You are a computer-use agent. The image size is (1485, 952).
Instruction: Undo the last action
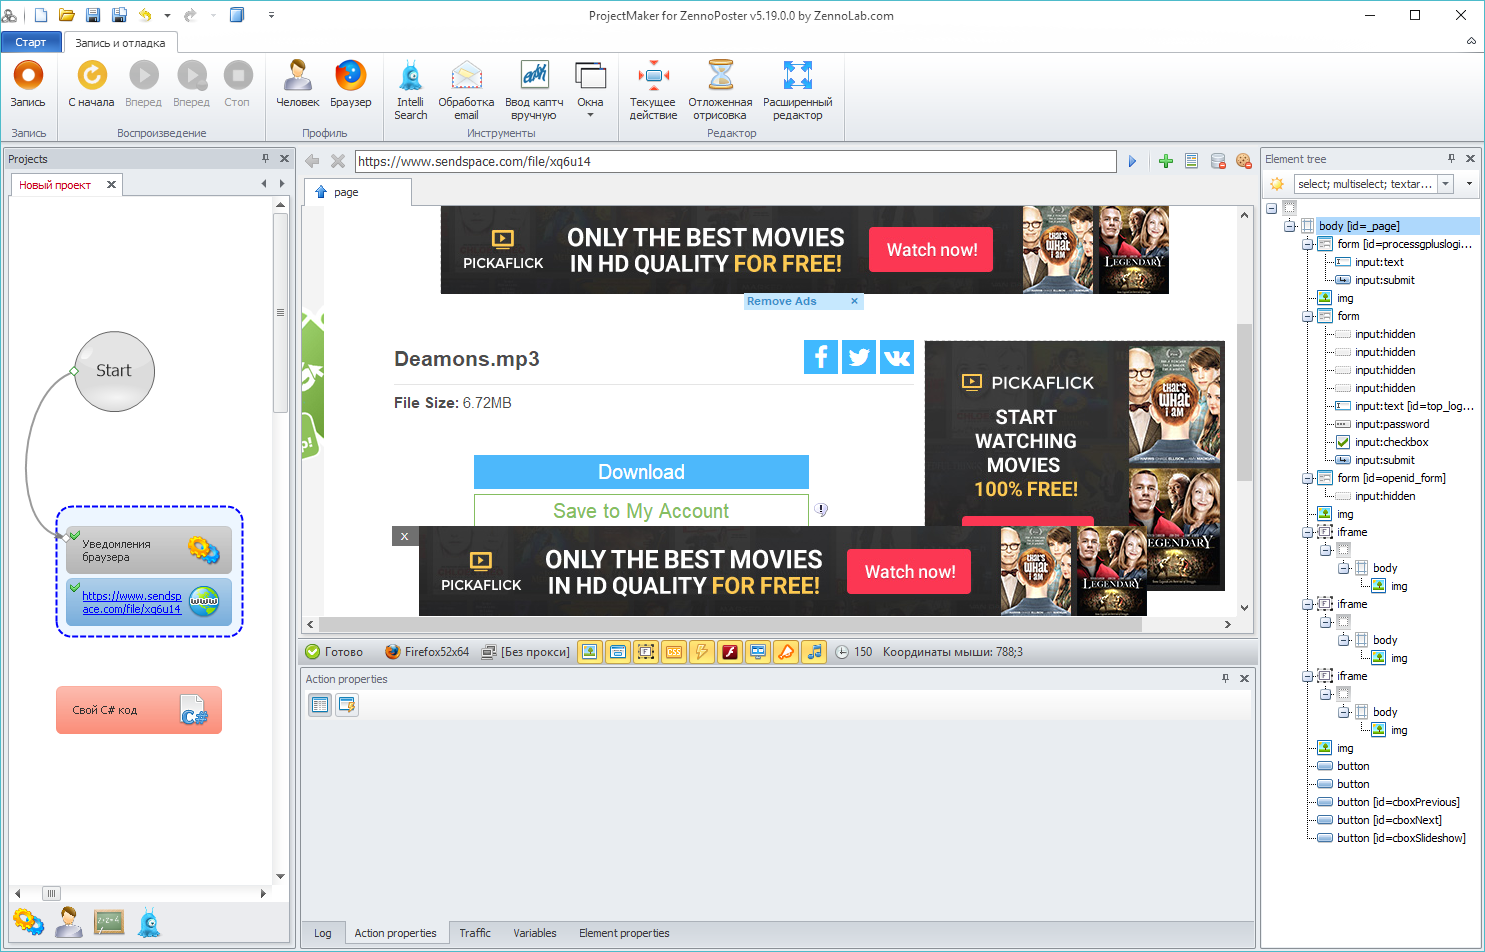(146, 15)
